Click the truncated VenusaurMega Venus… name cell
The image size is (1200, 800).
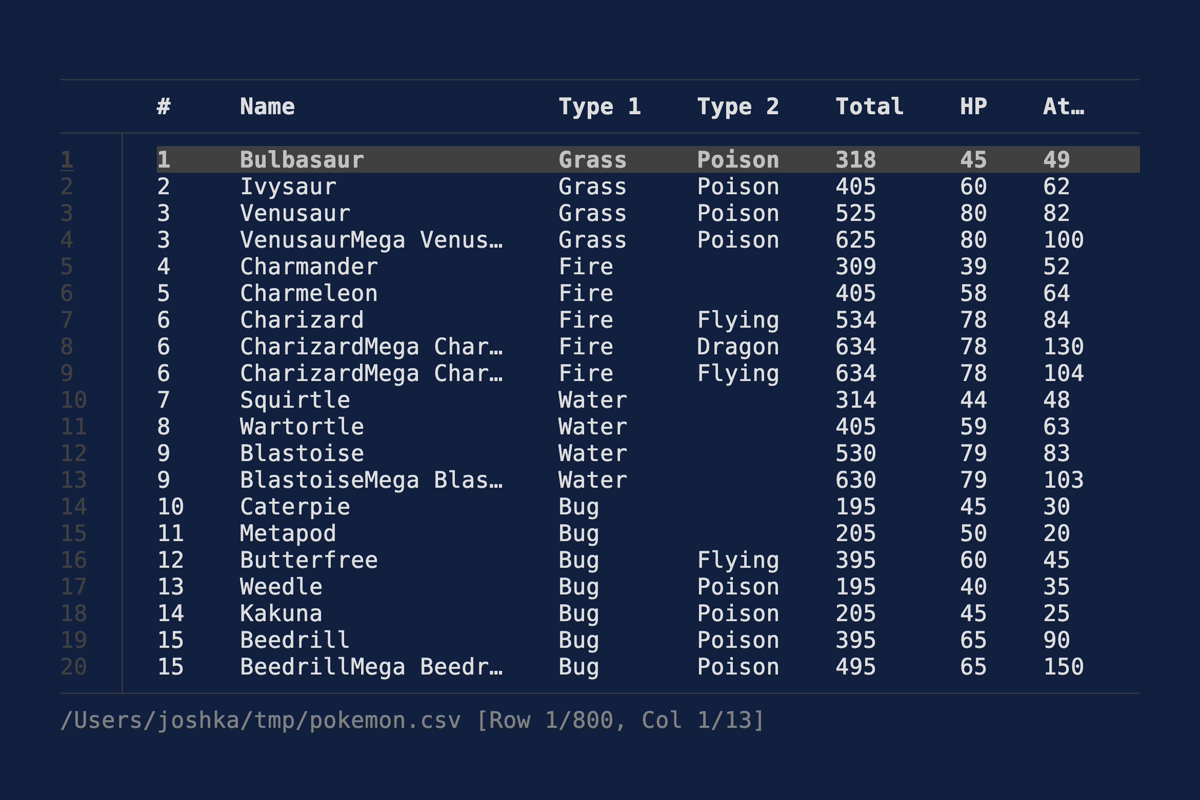[x=370, y=239]
